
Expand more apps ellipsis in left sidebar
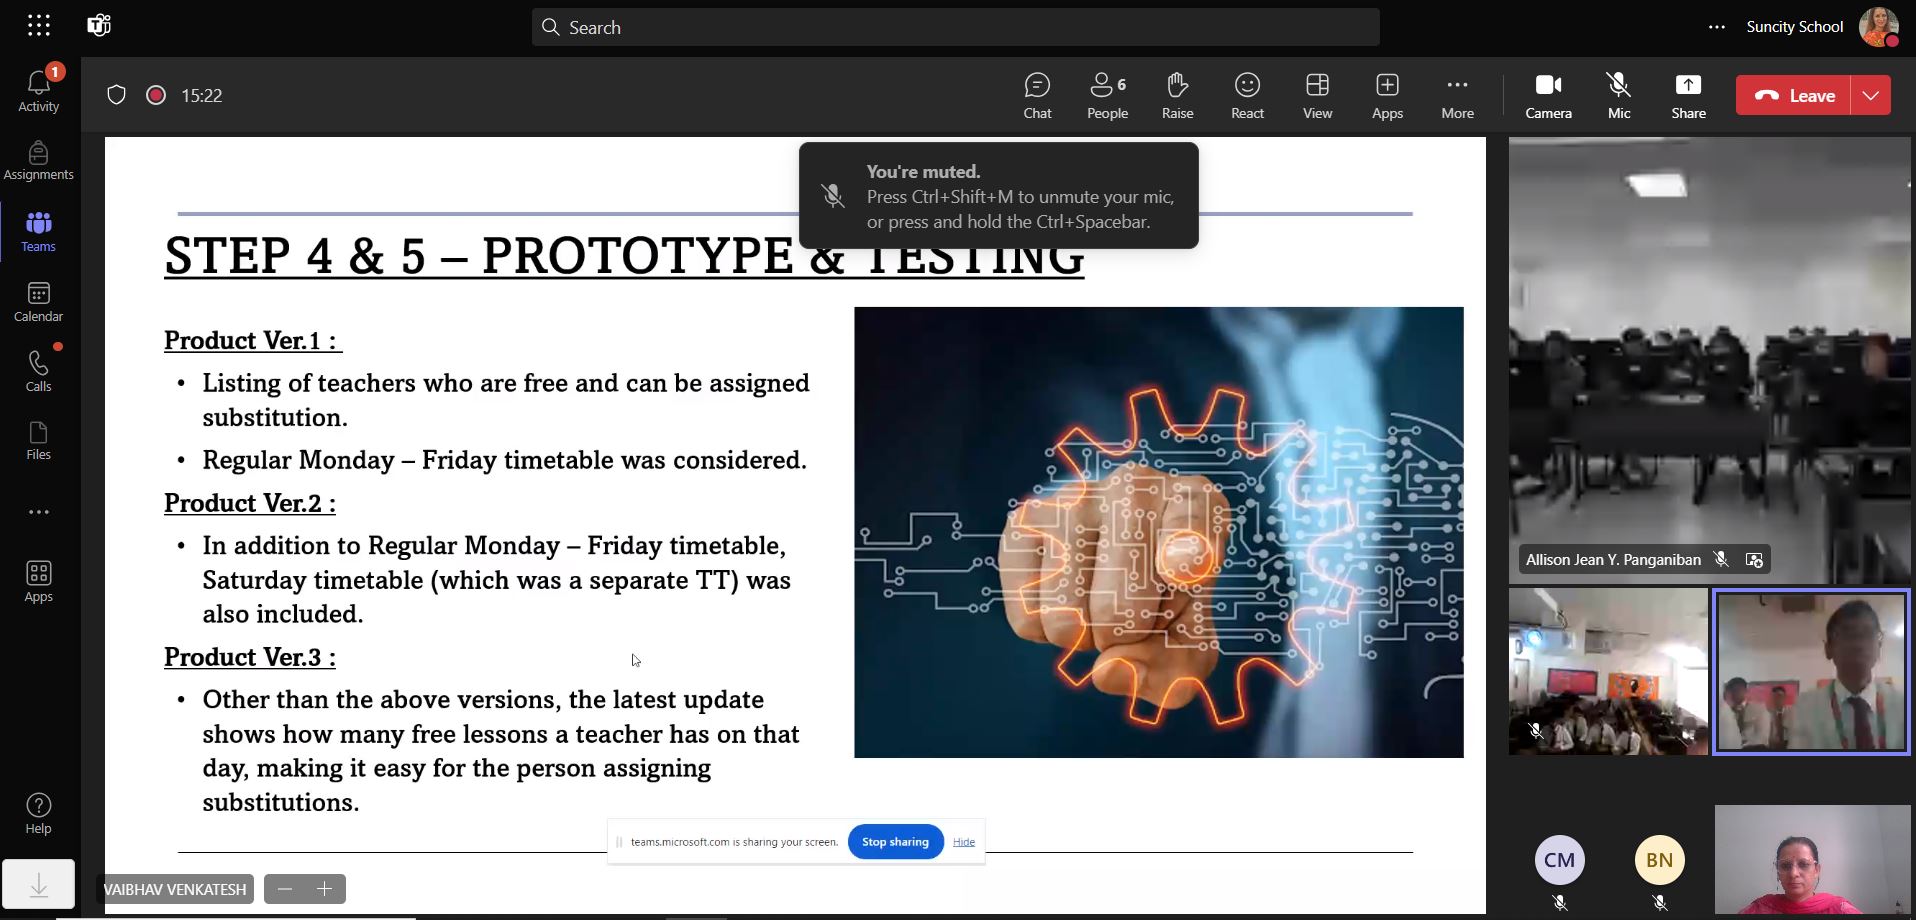click(39, 512)
